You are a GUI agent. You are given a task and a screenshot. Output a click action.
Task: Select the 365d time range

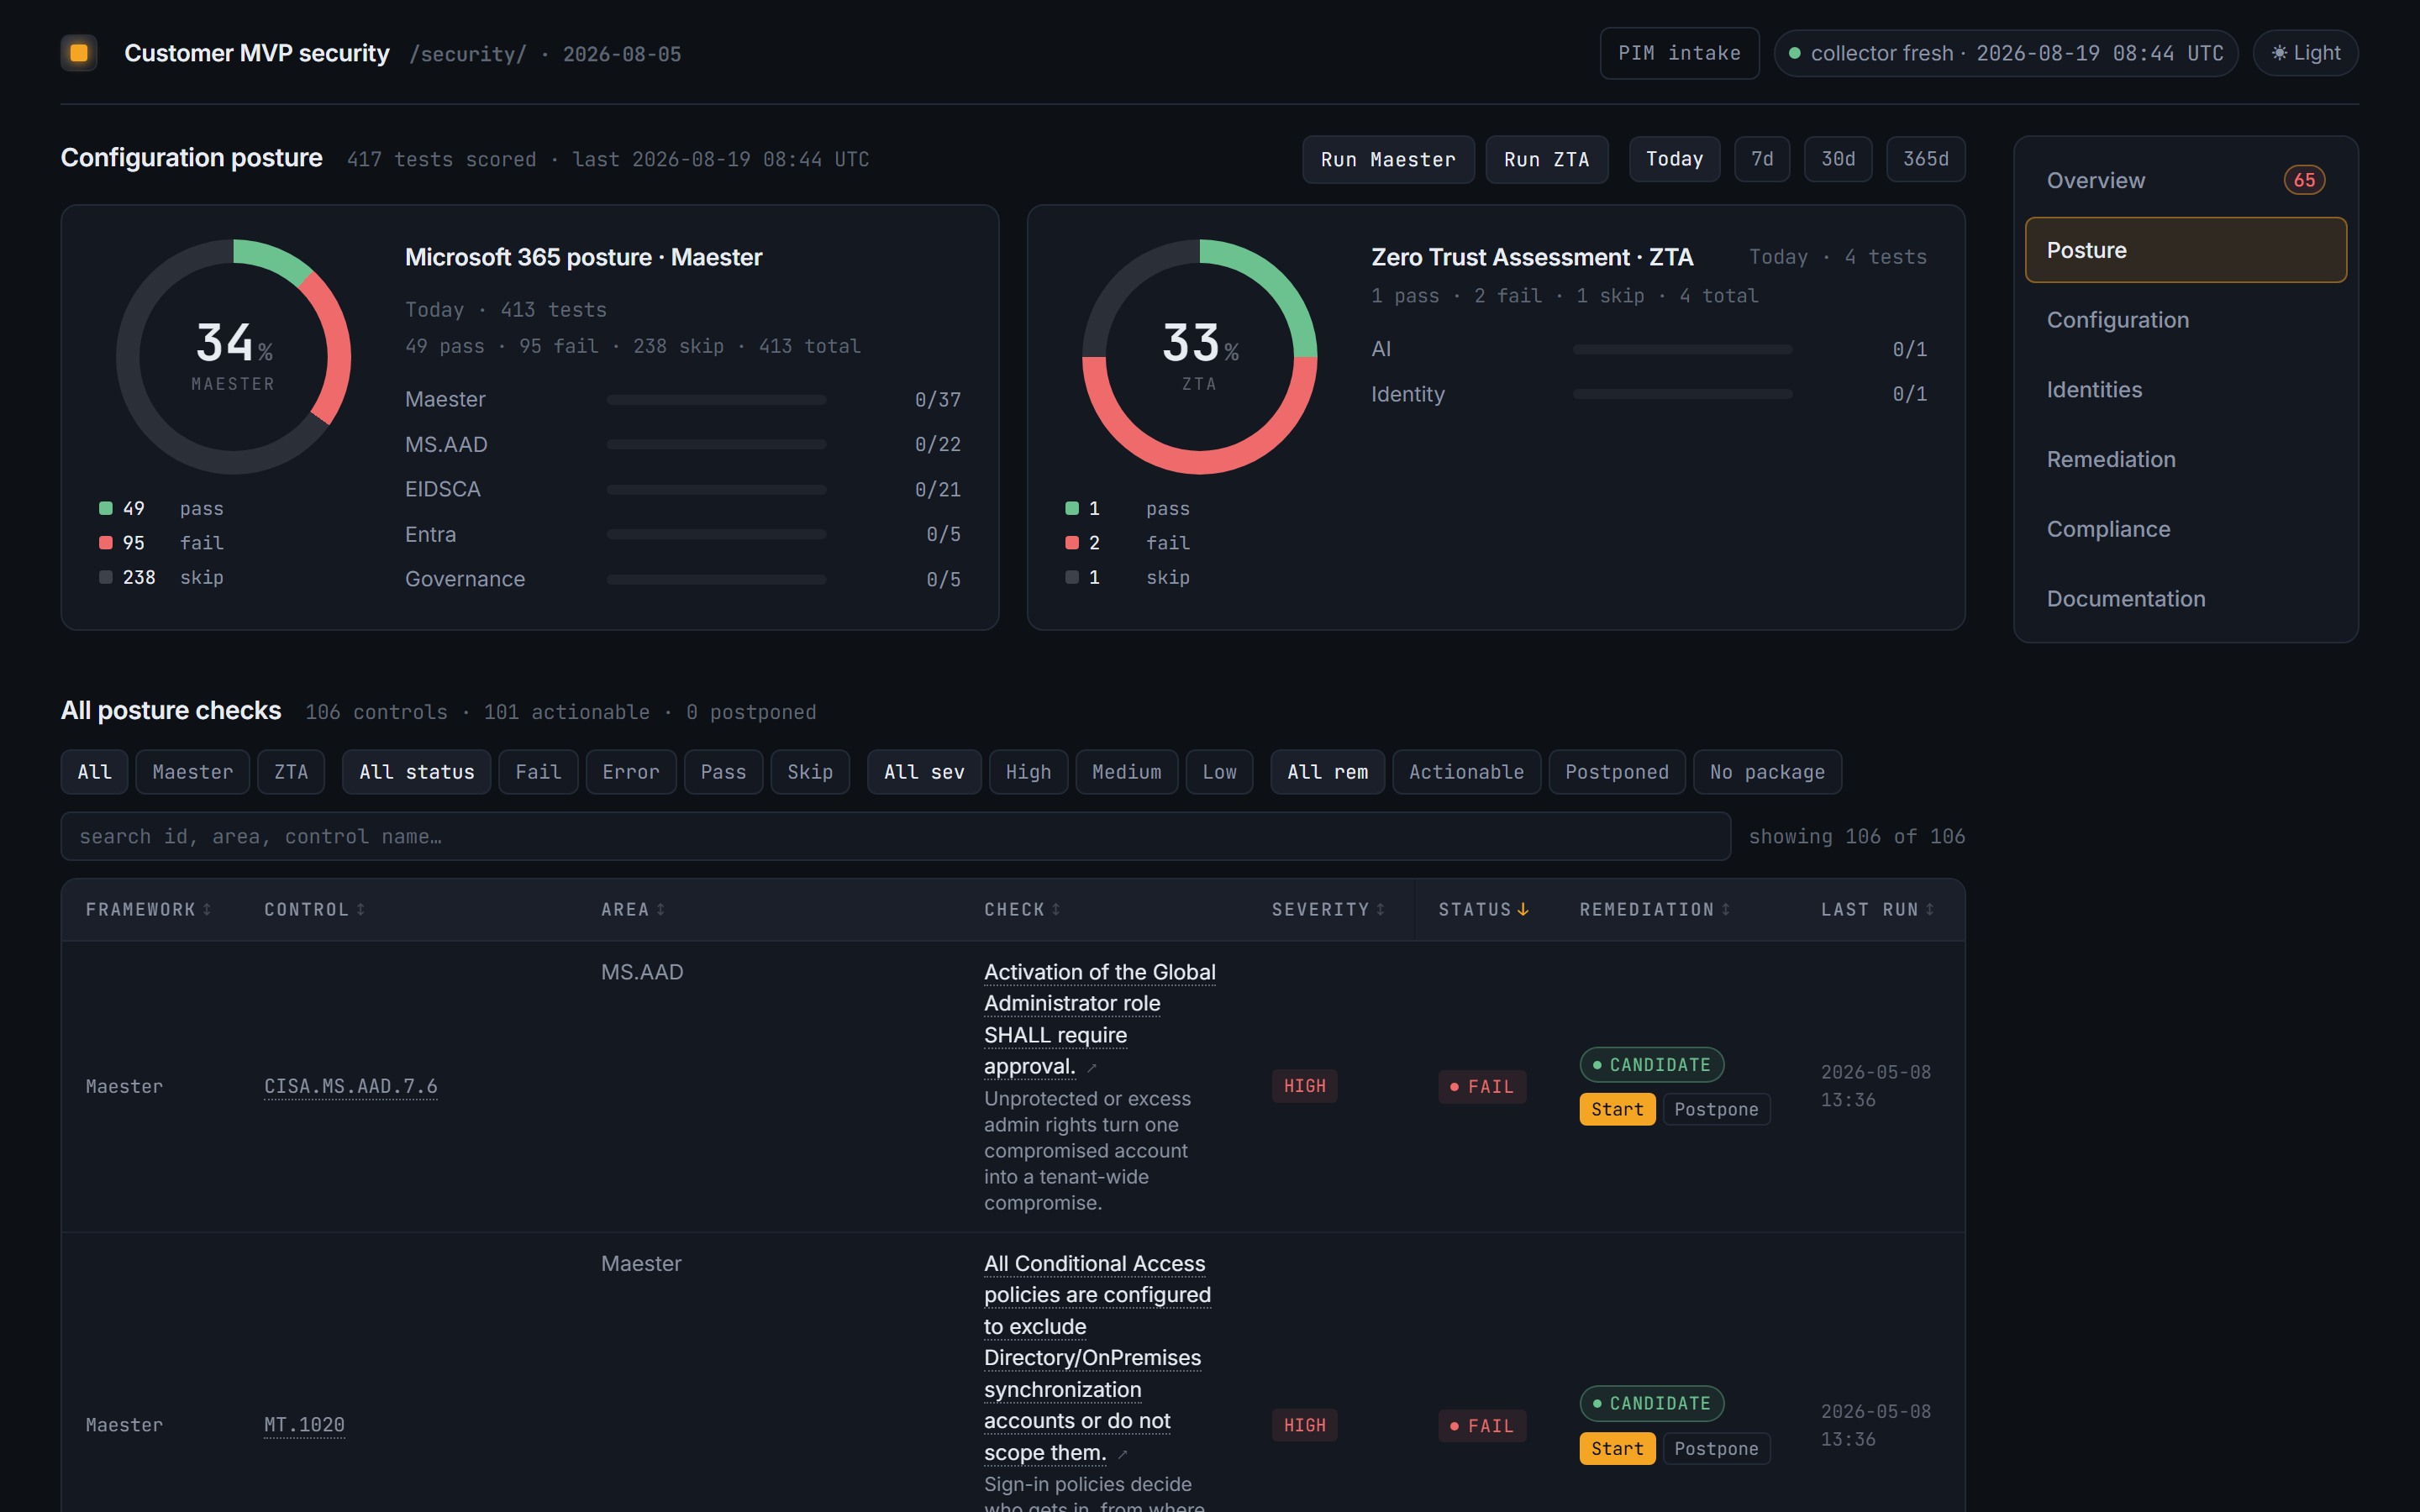tap(1926, 159)
